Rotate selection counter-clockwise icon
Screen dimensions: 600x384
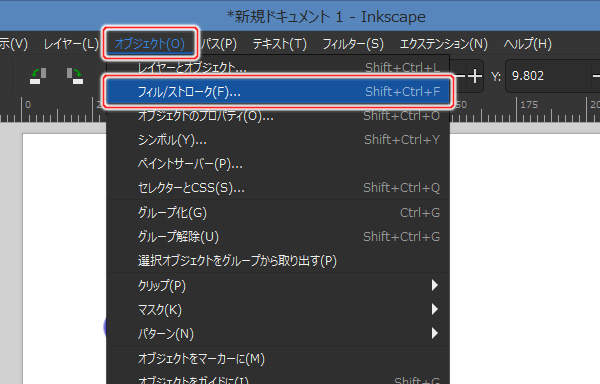[38, 76]
